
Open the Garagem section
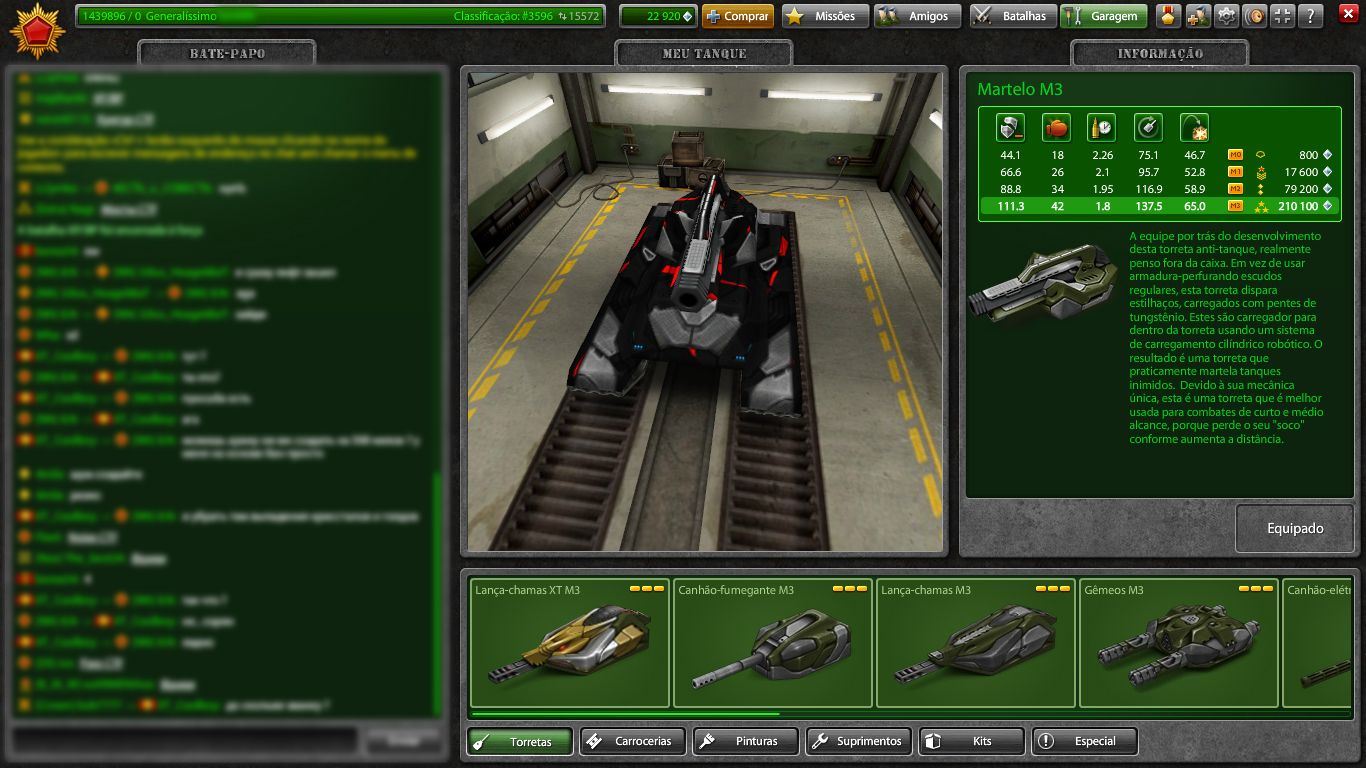pyautogui.click(x=1103, y=16)
